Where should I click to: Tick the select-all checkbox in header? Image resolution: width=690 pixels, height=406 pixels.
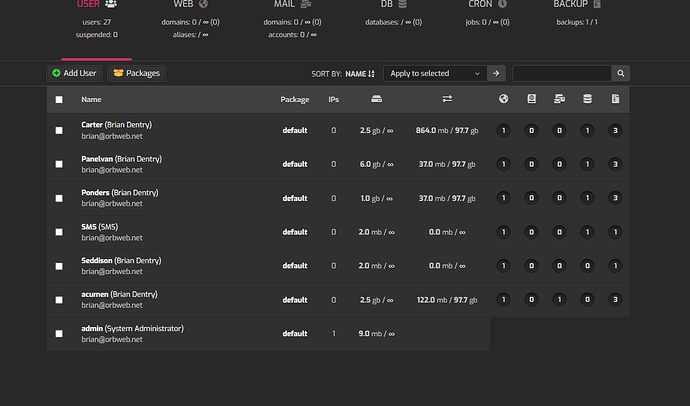click(x=59, y=99)
